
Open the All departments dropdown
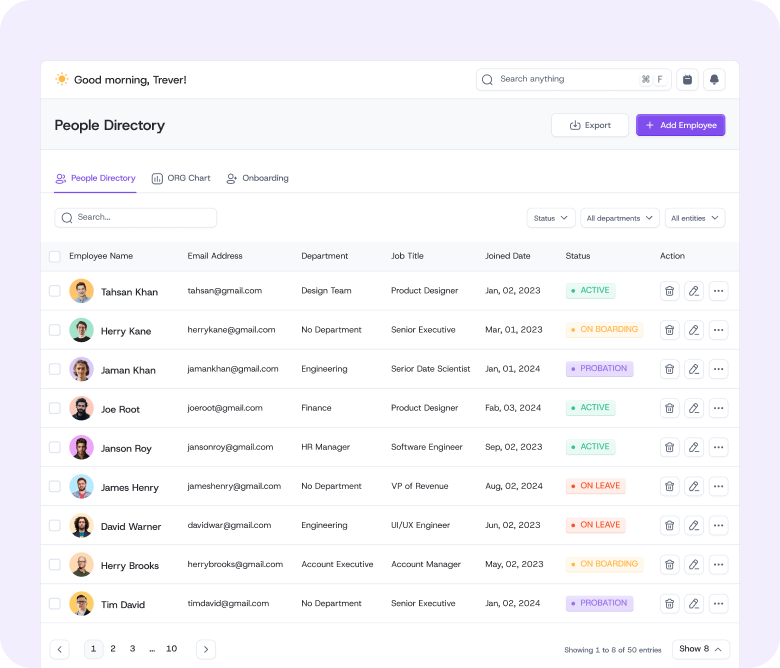click(619, 218)
